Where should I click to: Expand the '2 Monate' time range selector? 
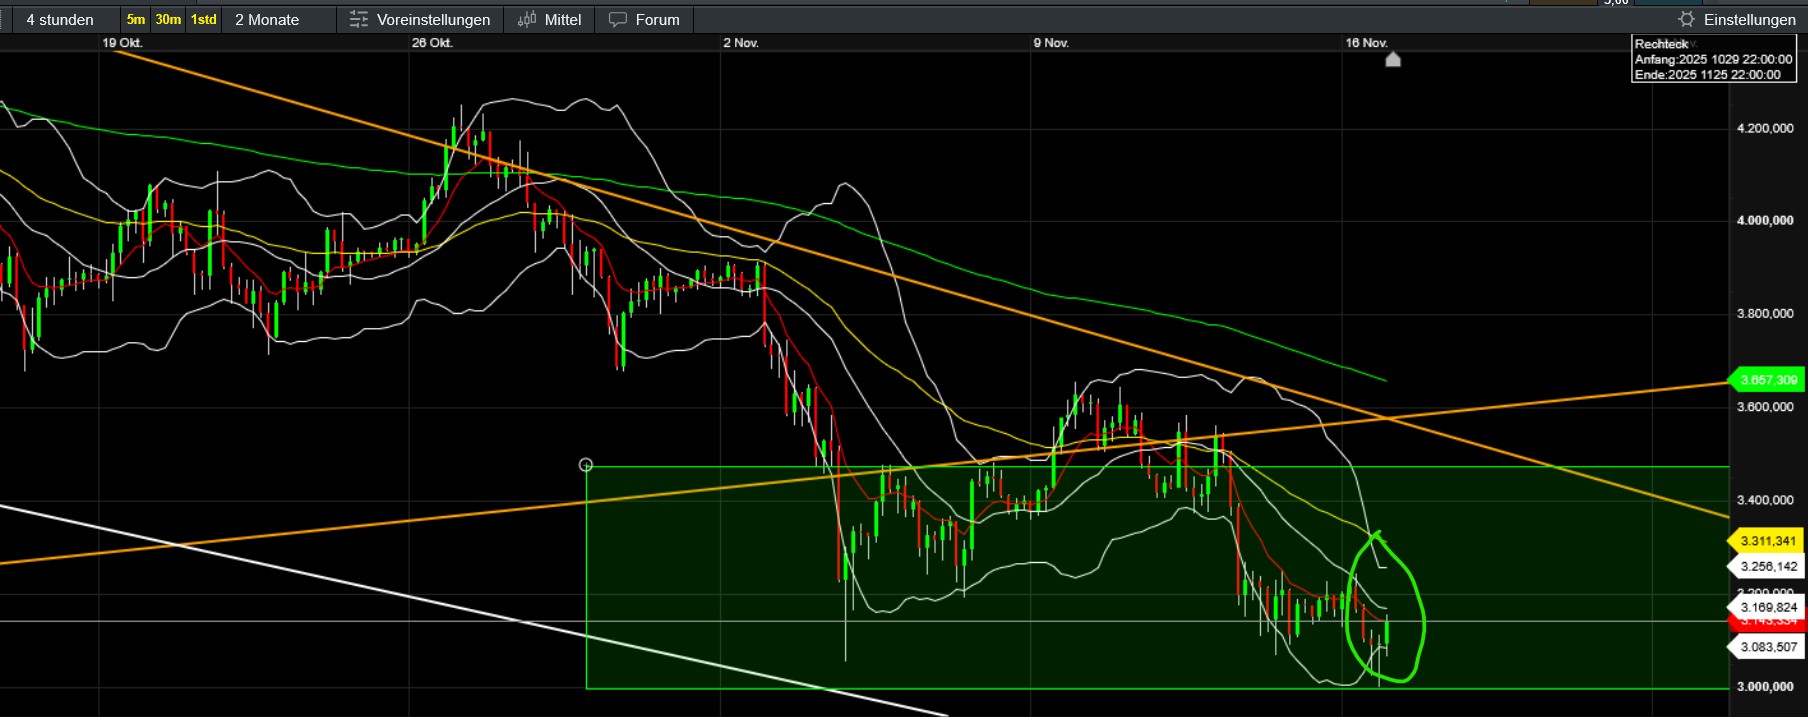(x=267, y=20)
